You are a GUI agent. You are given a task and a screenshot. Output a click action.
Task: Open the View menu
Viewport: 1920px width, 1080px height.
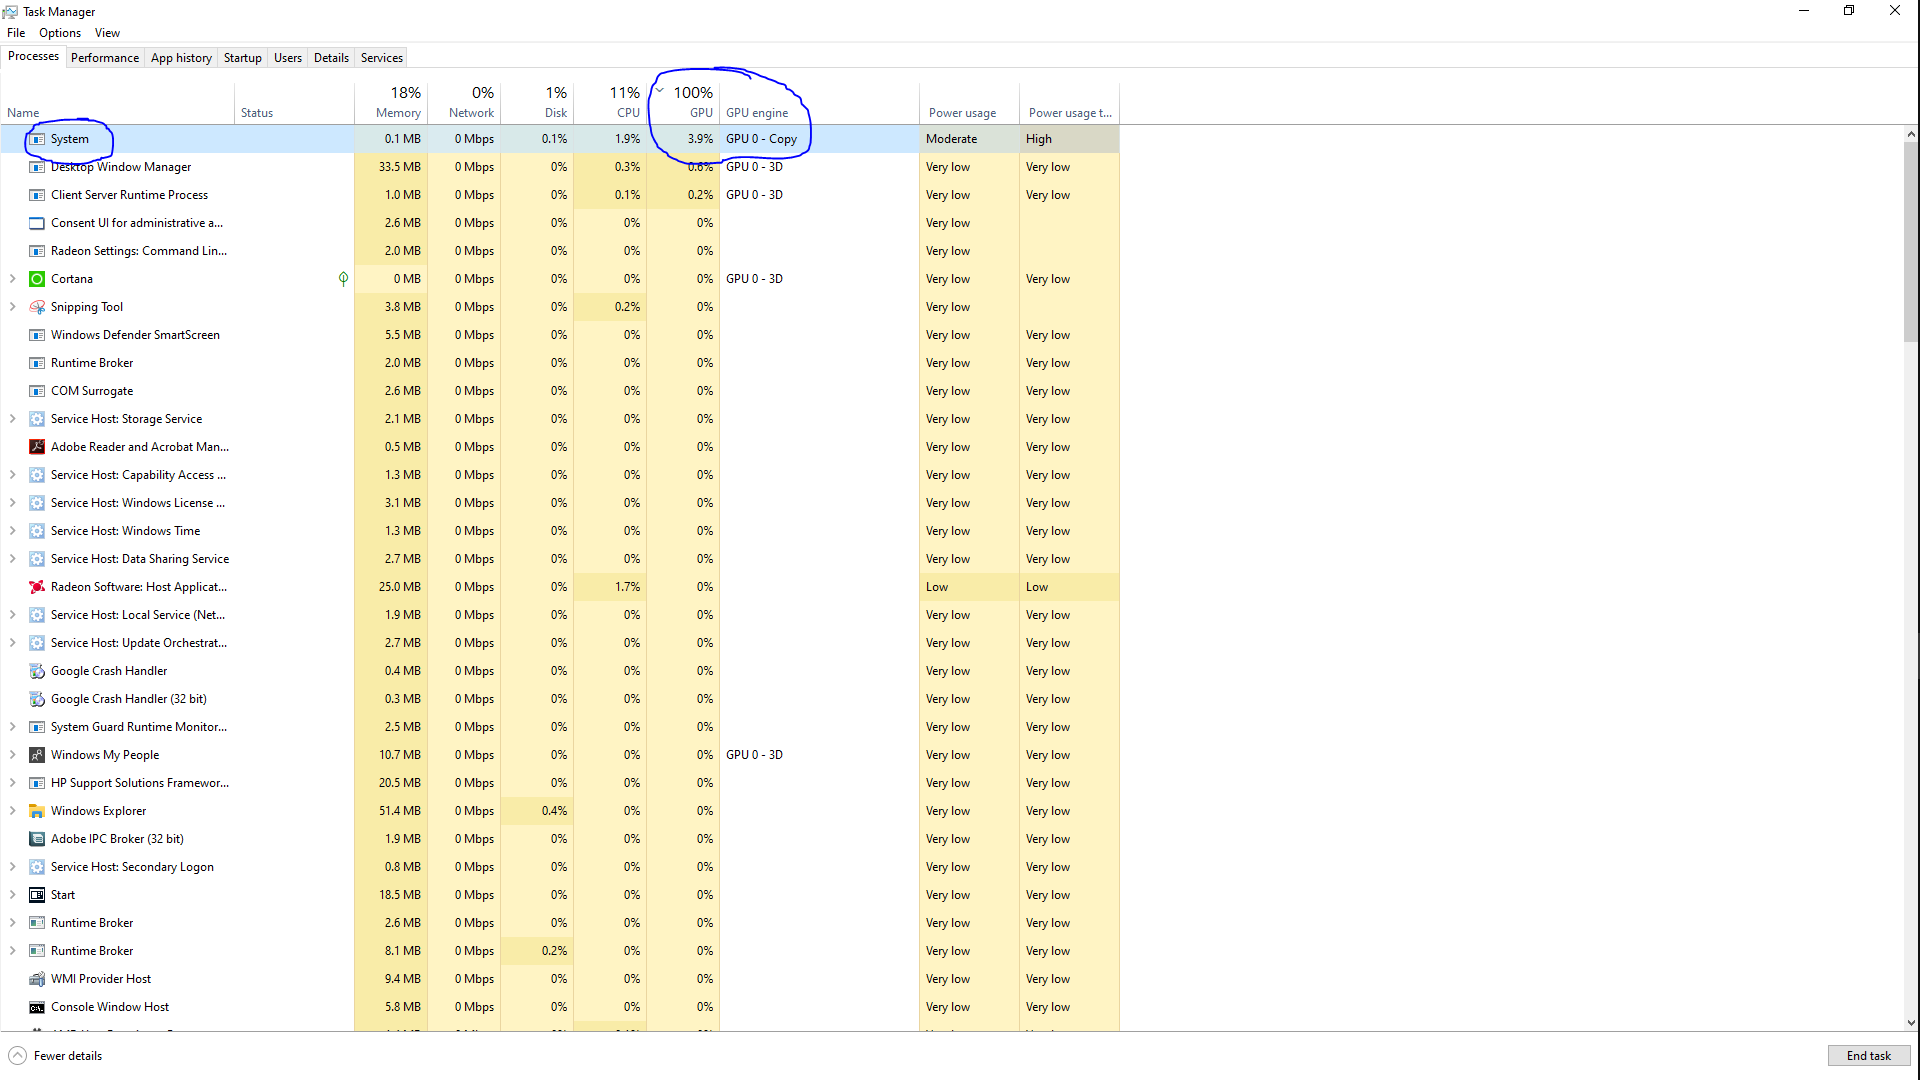(x=107, y=33)
